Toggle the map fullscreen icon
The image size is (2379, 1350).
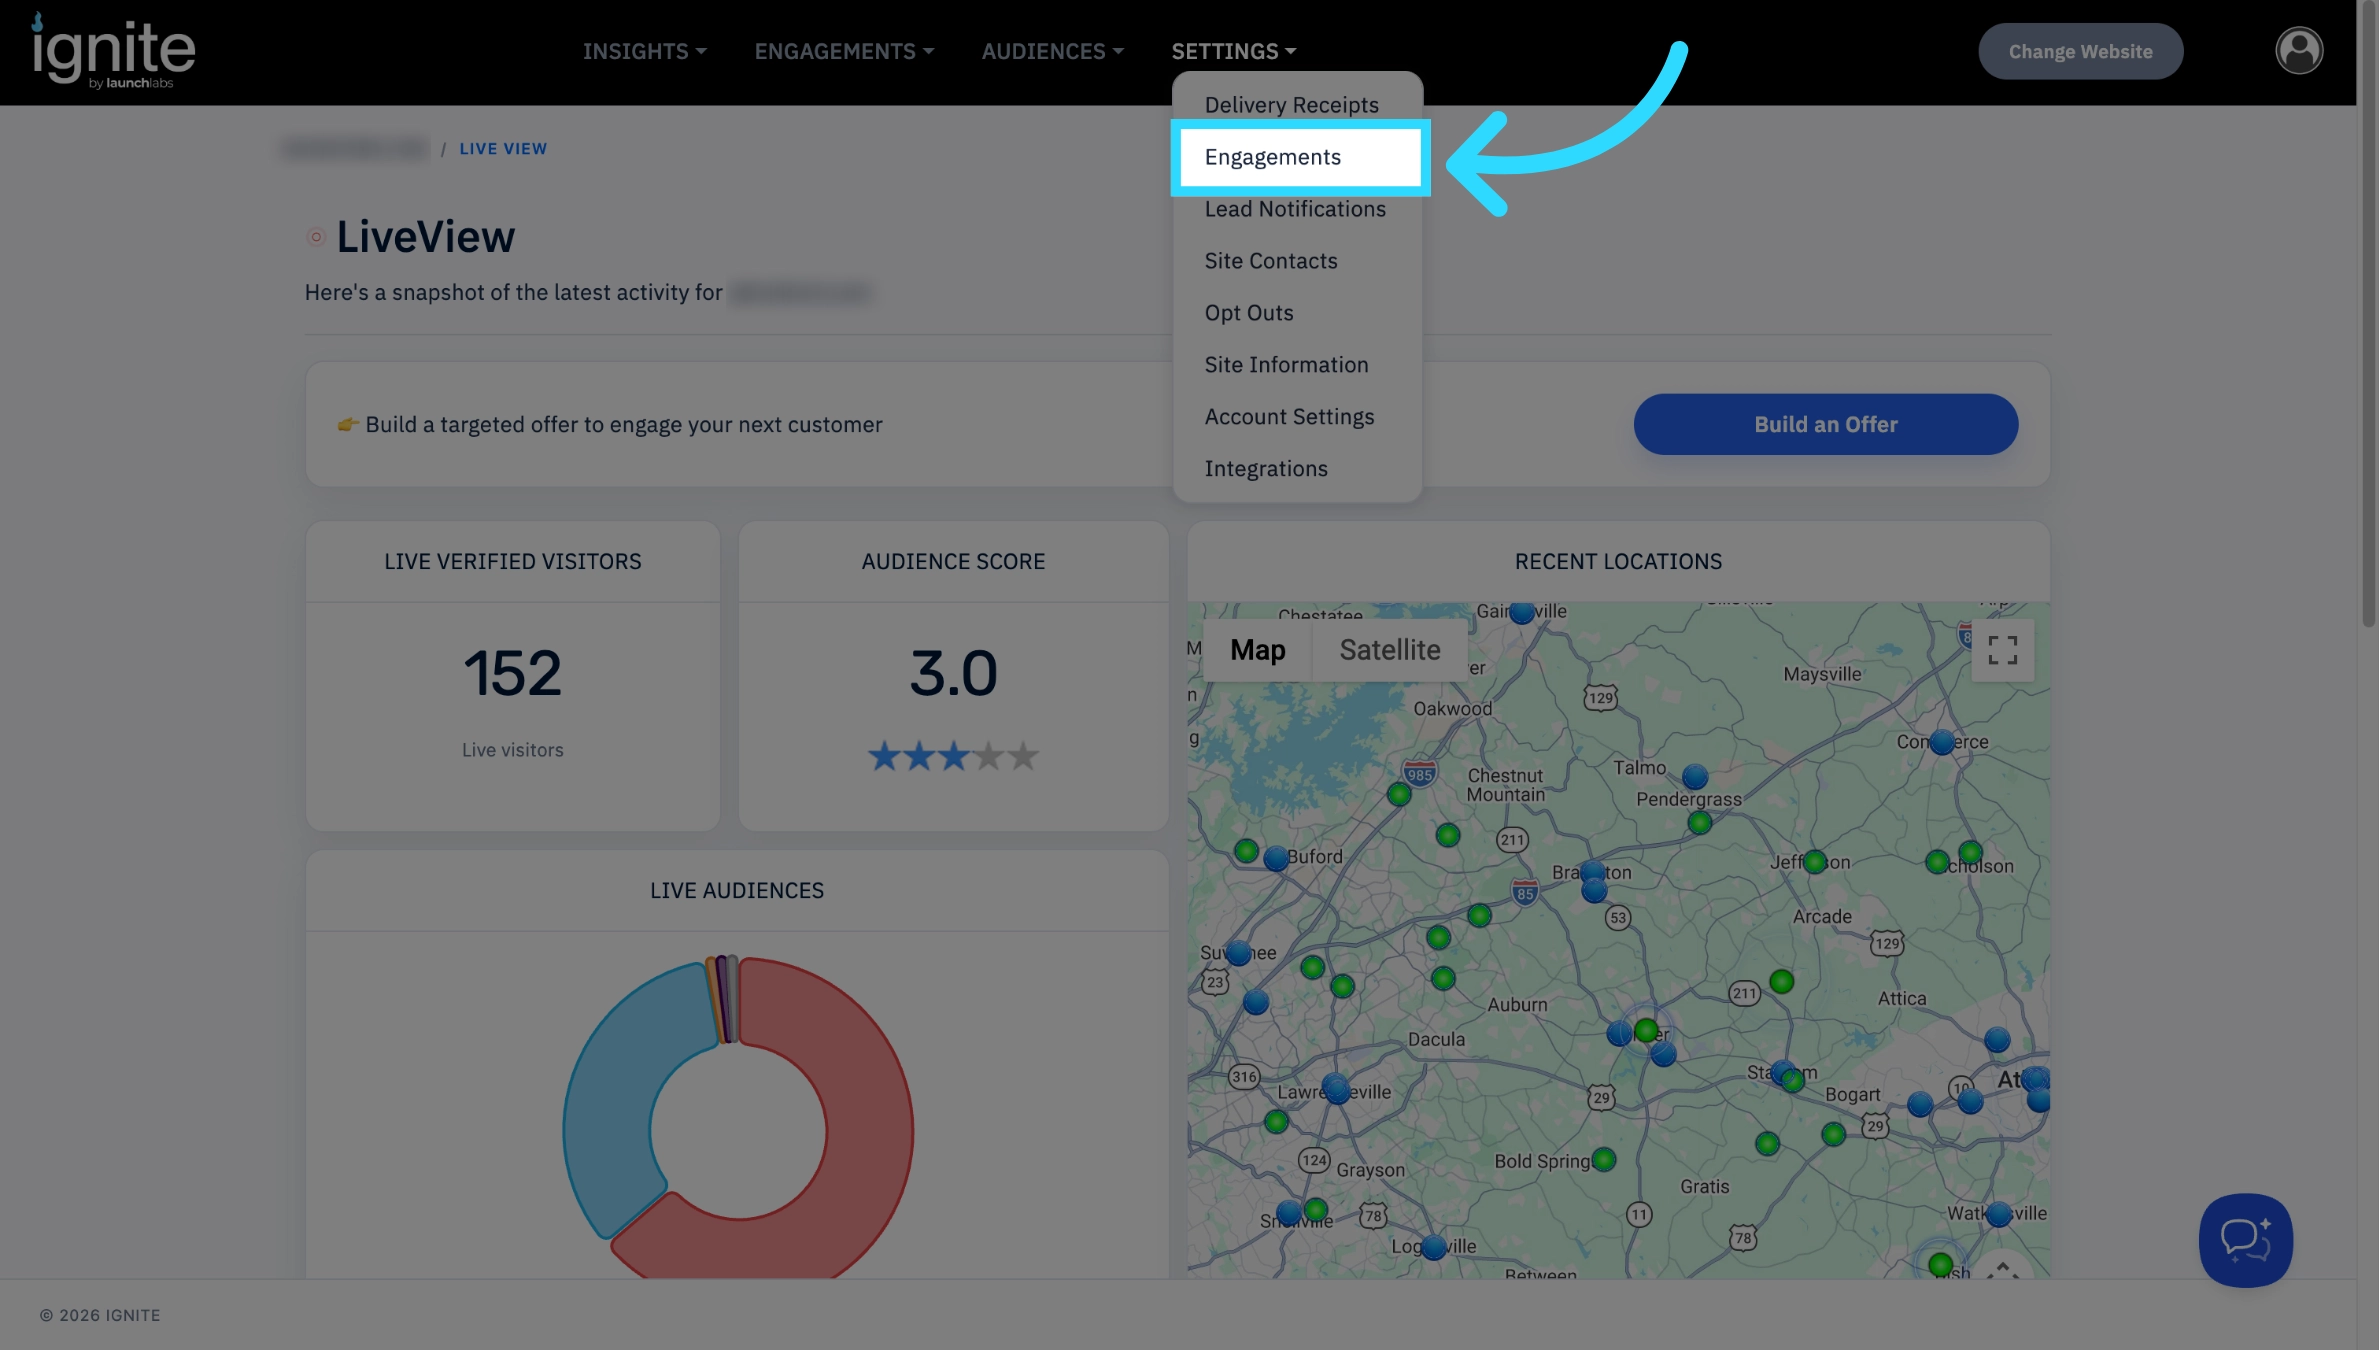click(x=2002, y=650)
